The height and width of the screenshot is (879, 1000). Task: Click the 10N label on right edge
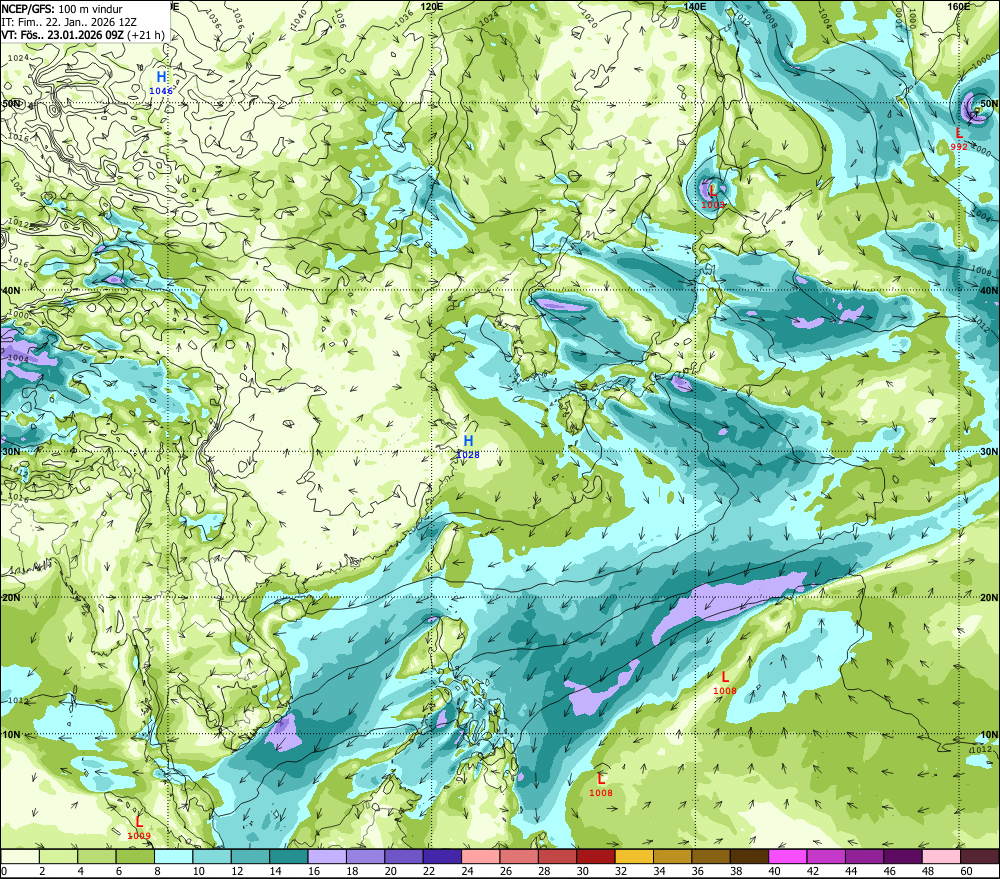click(x=989, y=734)
